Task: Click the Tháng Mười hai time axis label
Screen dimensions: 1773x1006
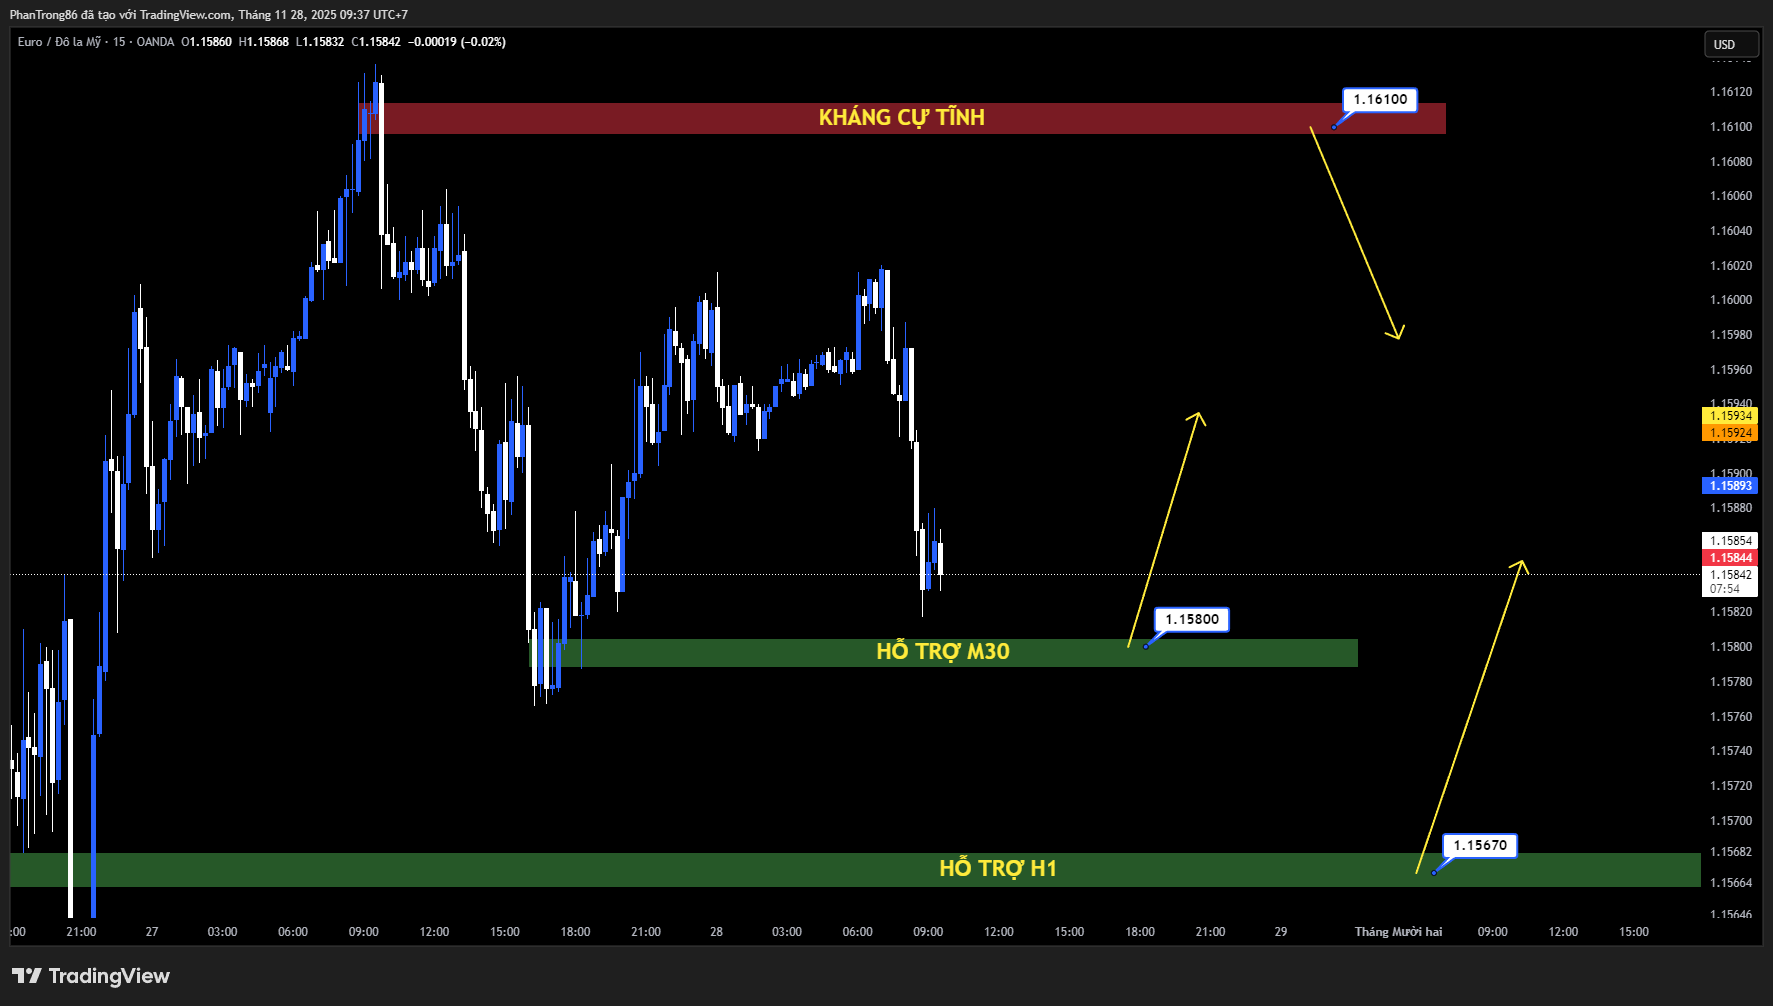Action: [1398, 932]
